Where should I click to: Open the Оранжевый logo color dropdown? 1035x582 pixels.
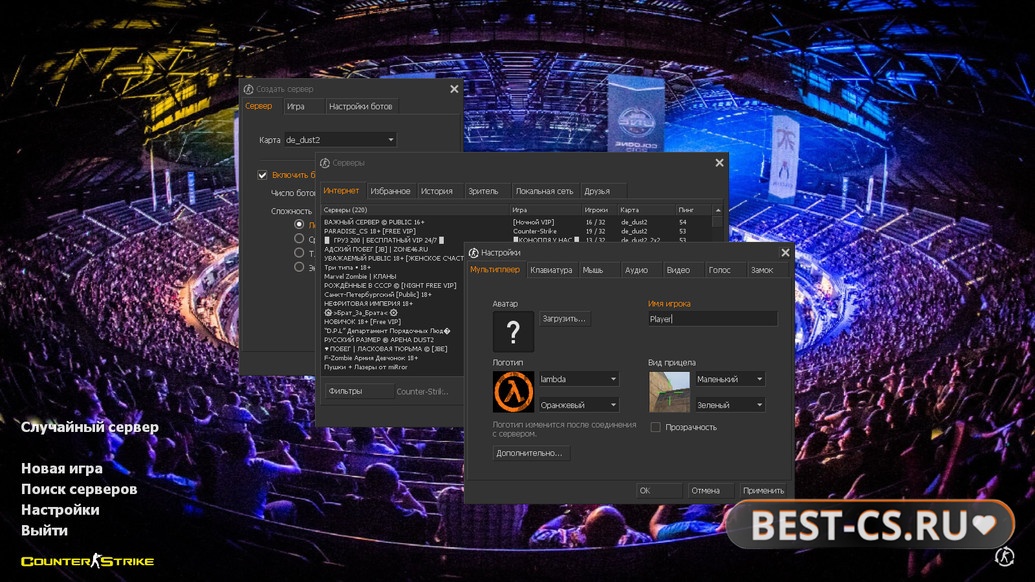[579, 405]
